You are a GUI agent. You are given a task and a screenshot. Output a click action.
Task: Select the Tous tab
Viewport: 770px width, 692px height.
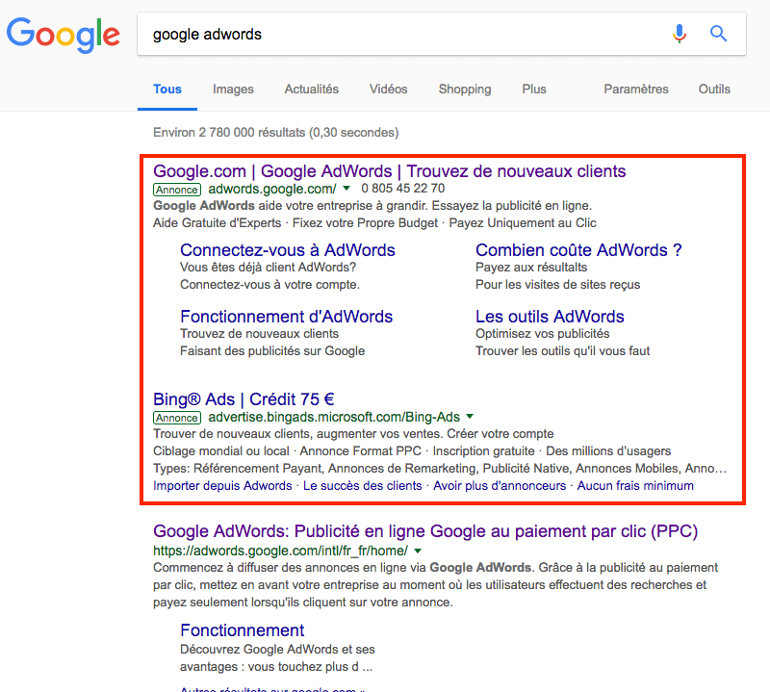[167, 89]
